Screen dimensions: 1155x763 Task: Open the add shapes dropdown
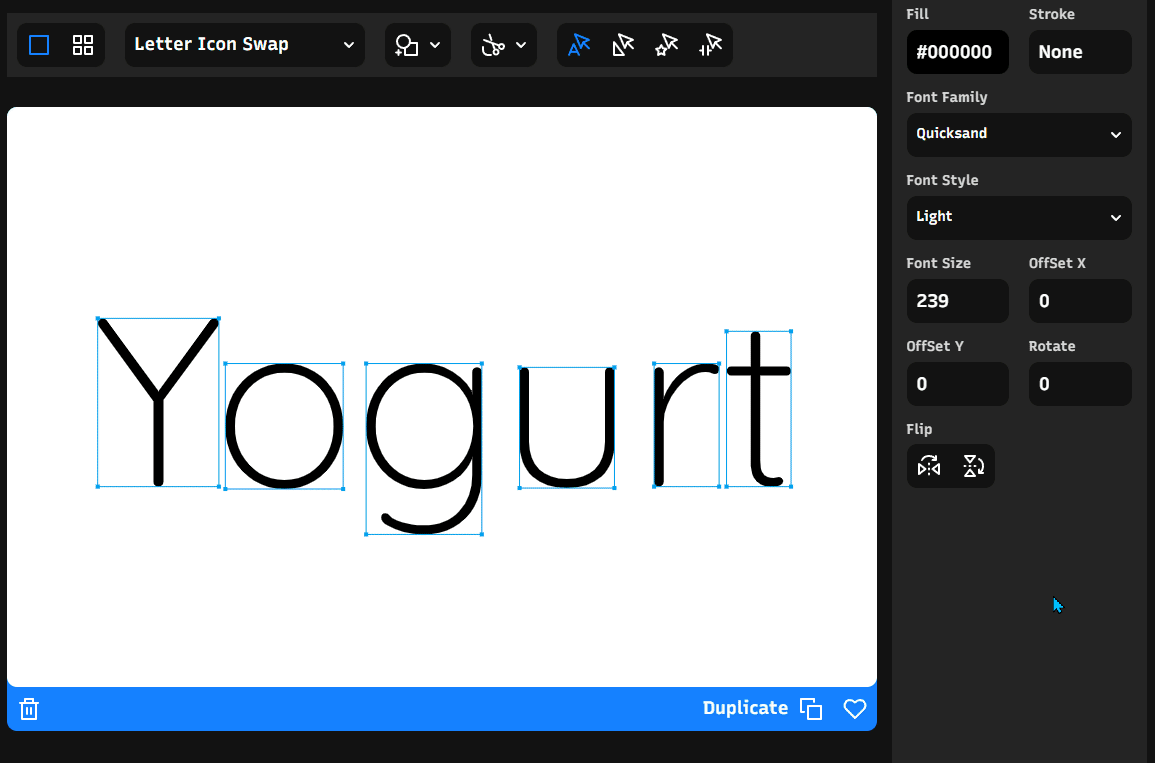coord(418,45)
